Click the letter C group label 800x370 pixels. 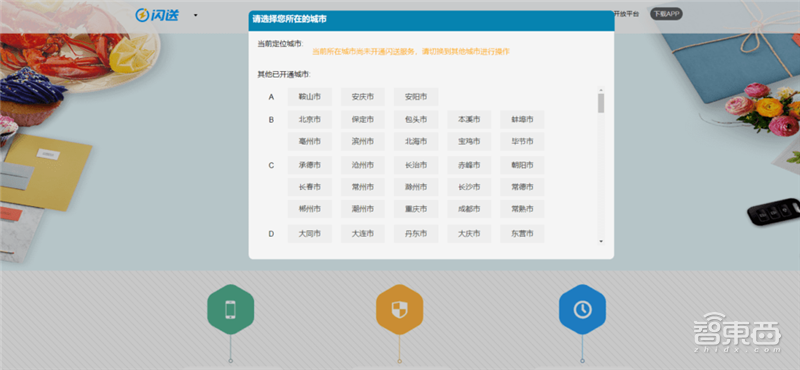(271, 165)
